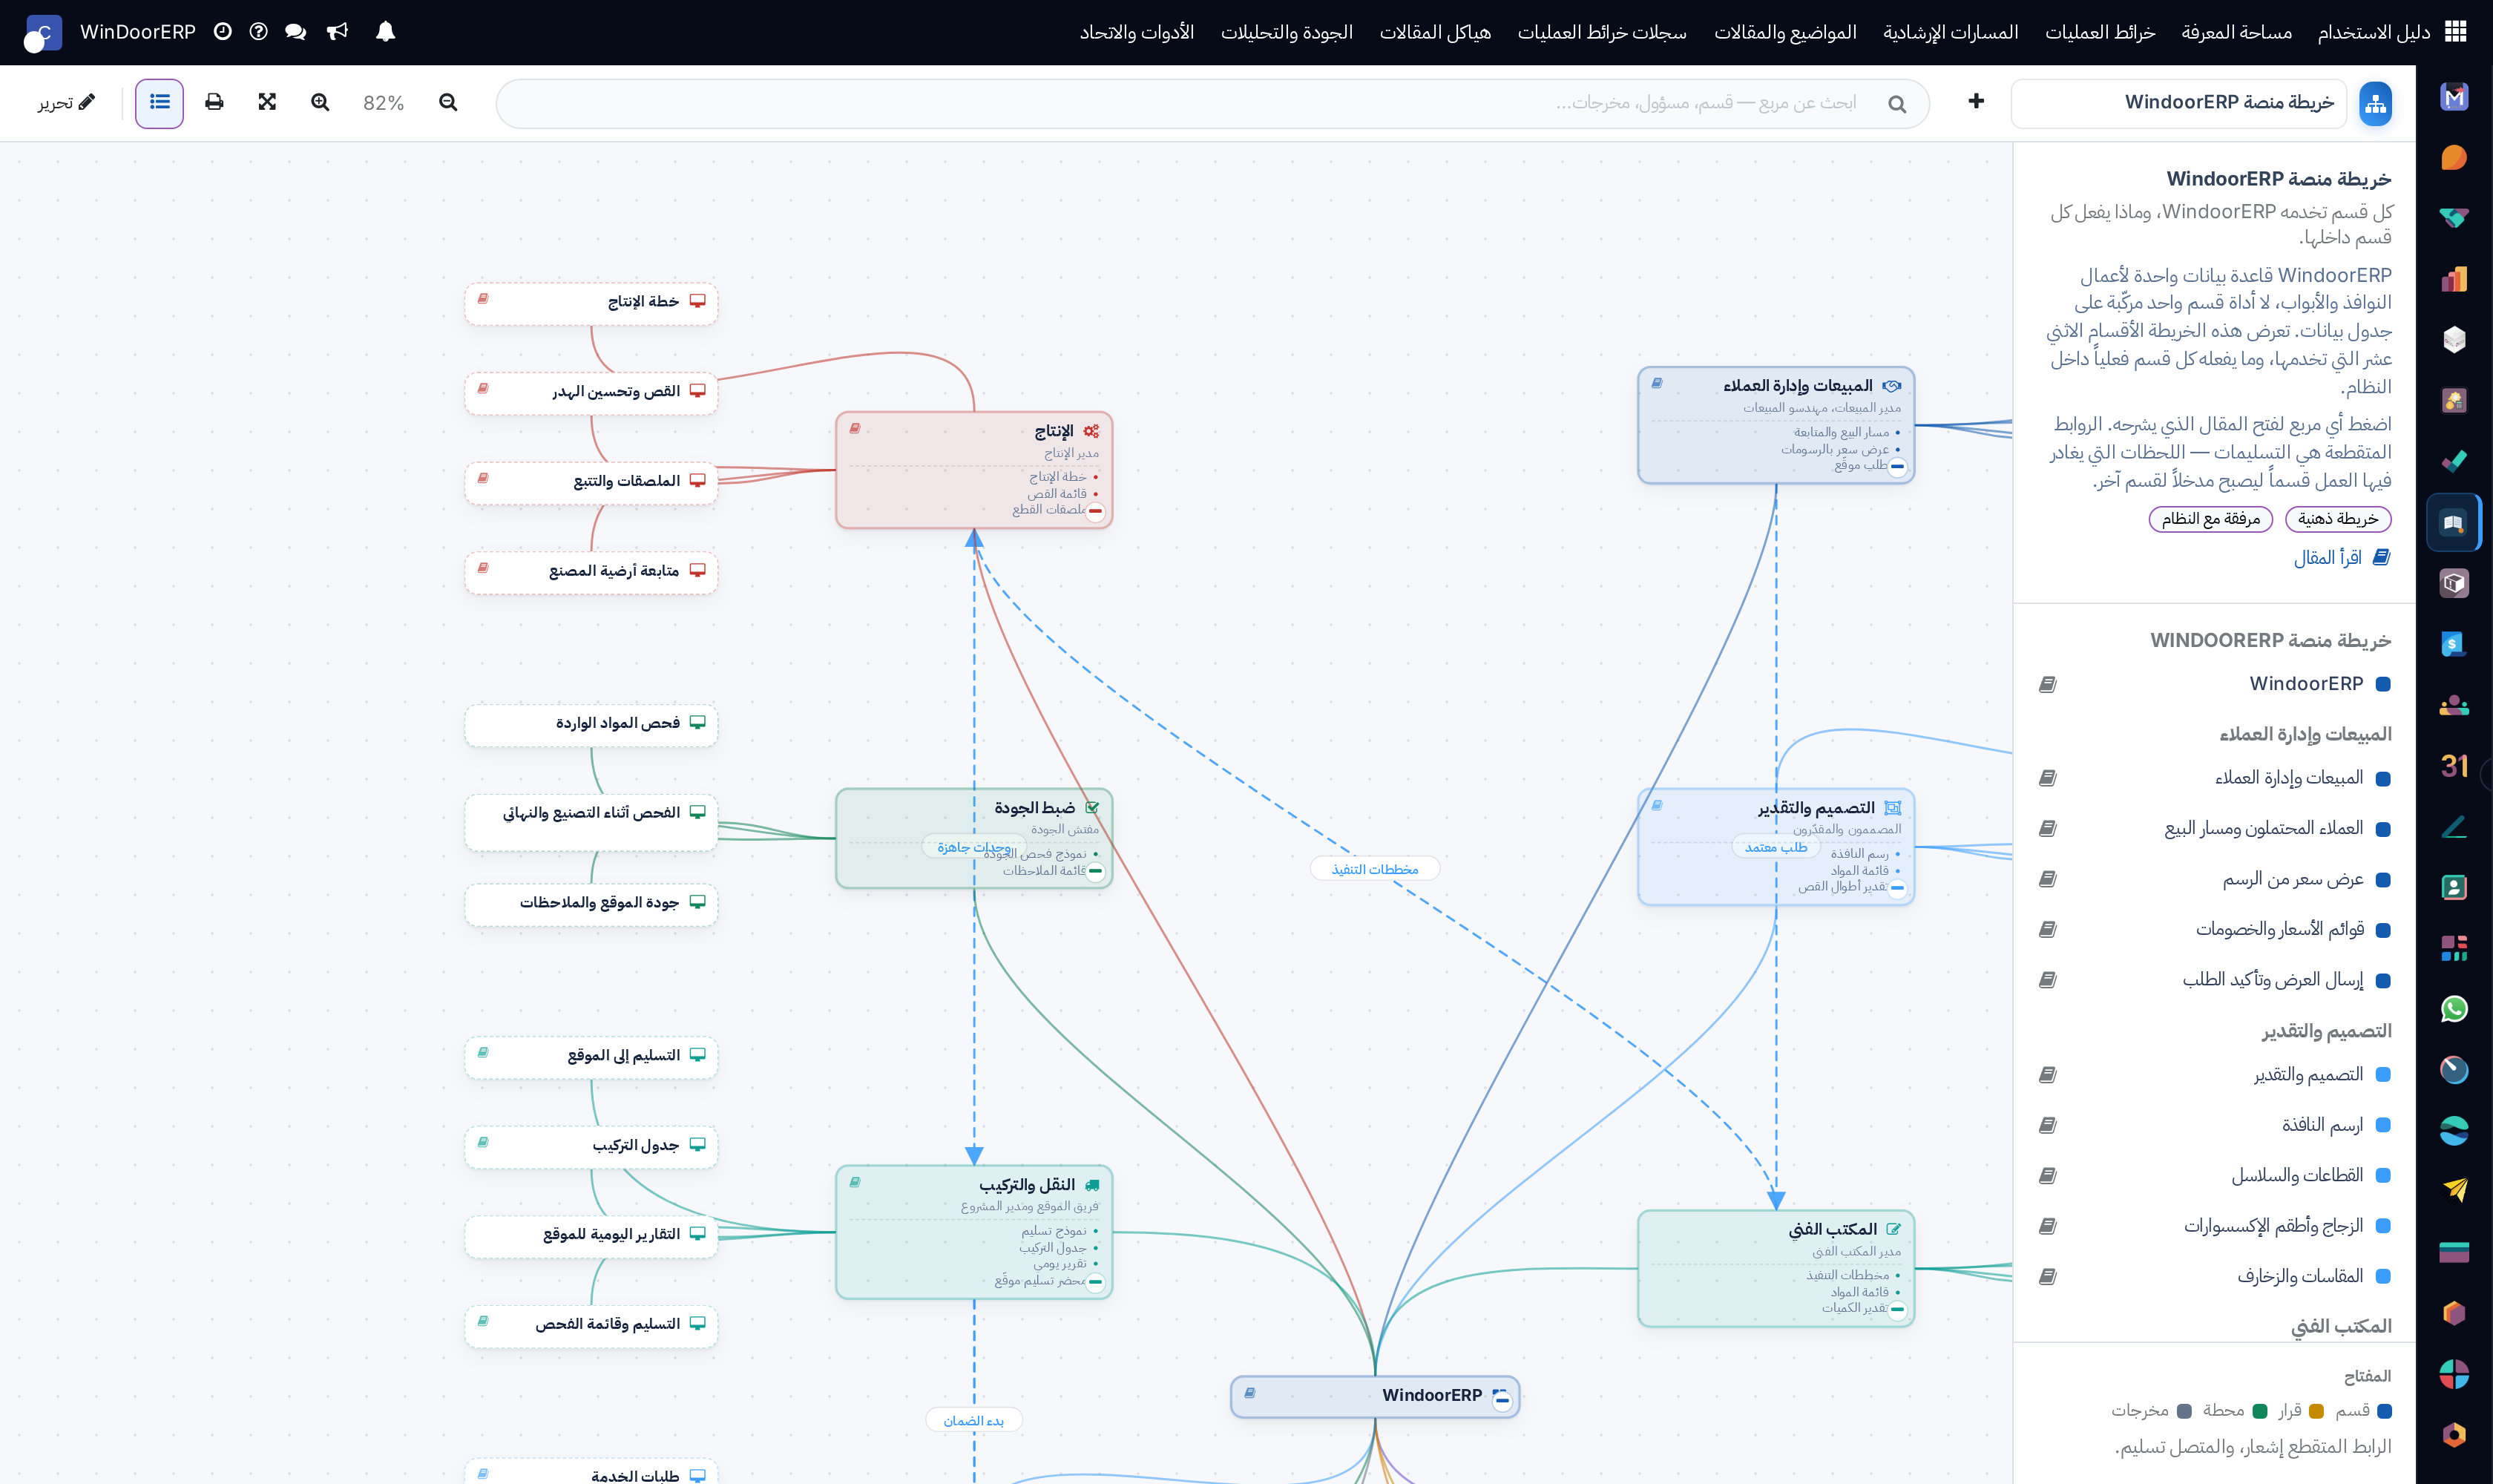This screenshot has width=2493, height=1484.
Task: Fit the map to screen with expand icon
Action: [267, 102]
